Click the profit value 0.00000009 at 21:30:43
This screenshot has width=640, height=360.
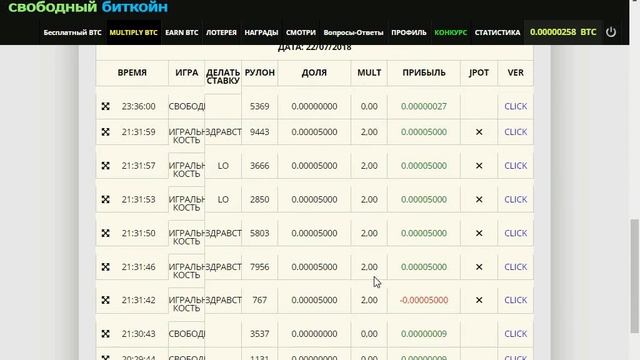click(424, 333)
